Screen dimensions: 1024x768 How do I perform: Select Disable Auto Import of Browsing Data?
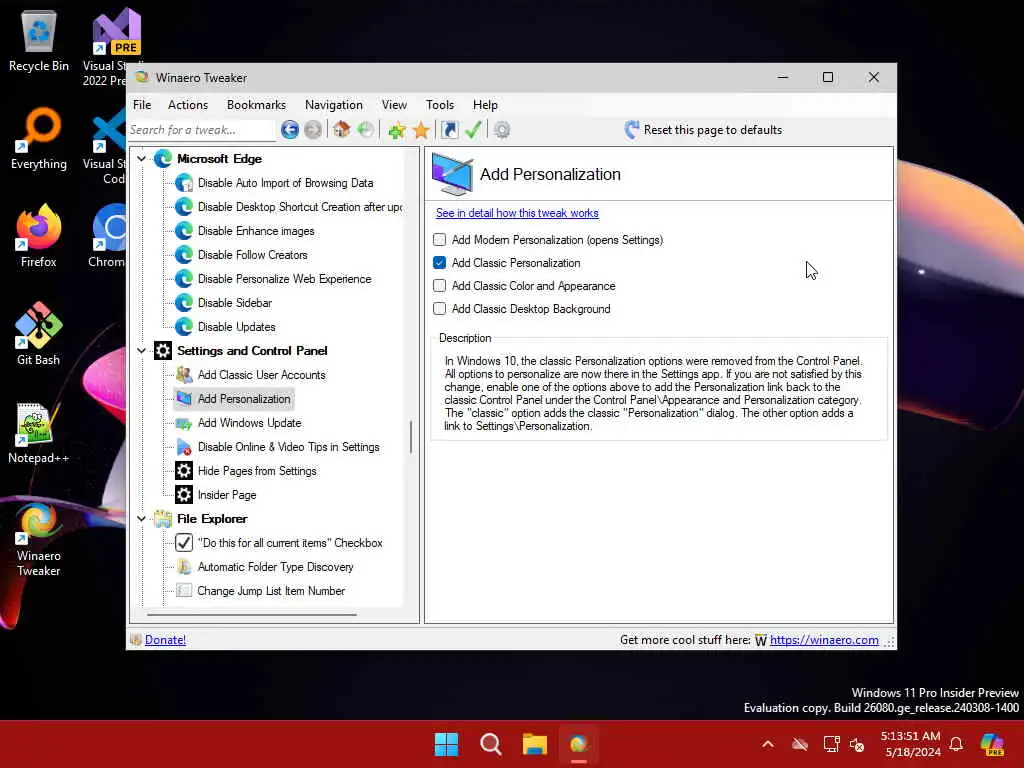[x=285, y=183]
